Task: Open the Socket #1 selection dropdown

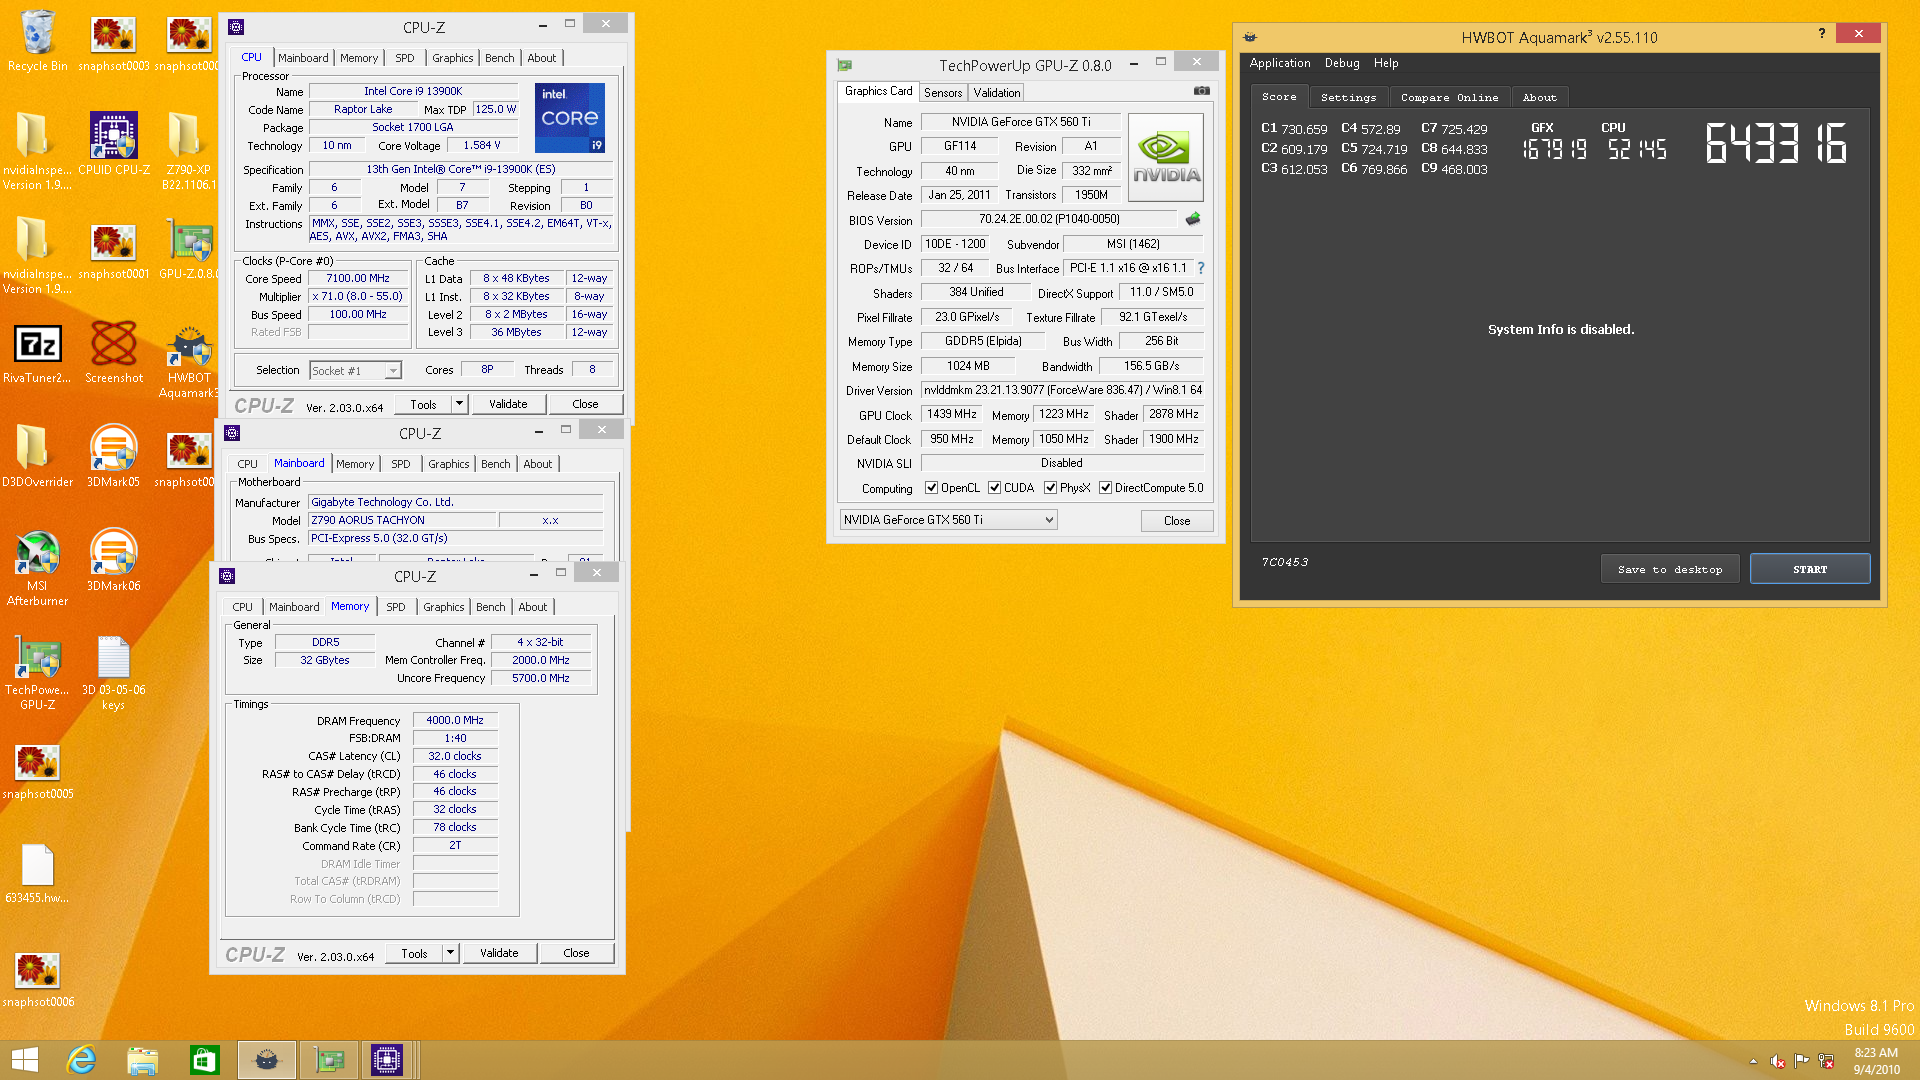Action: [355, 371]
